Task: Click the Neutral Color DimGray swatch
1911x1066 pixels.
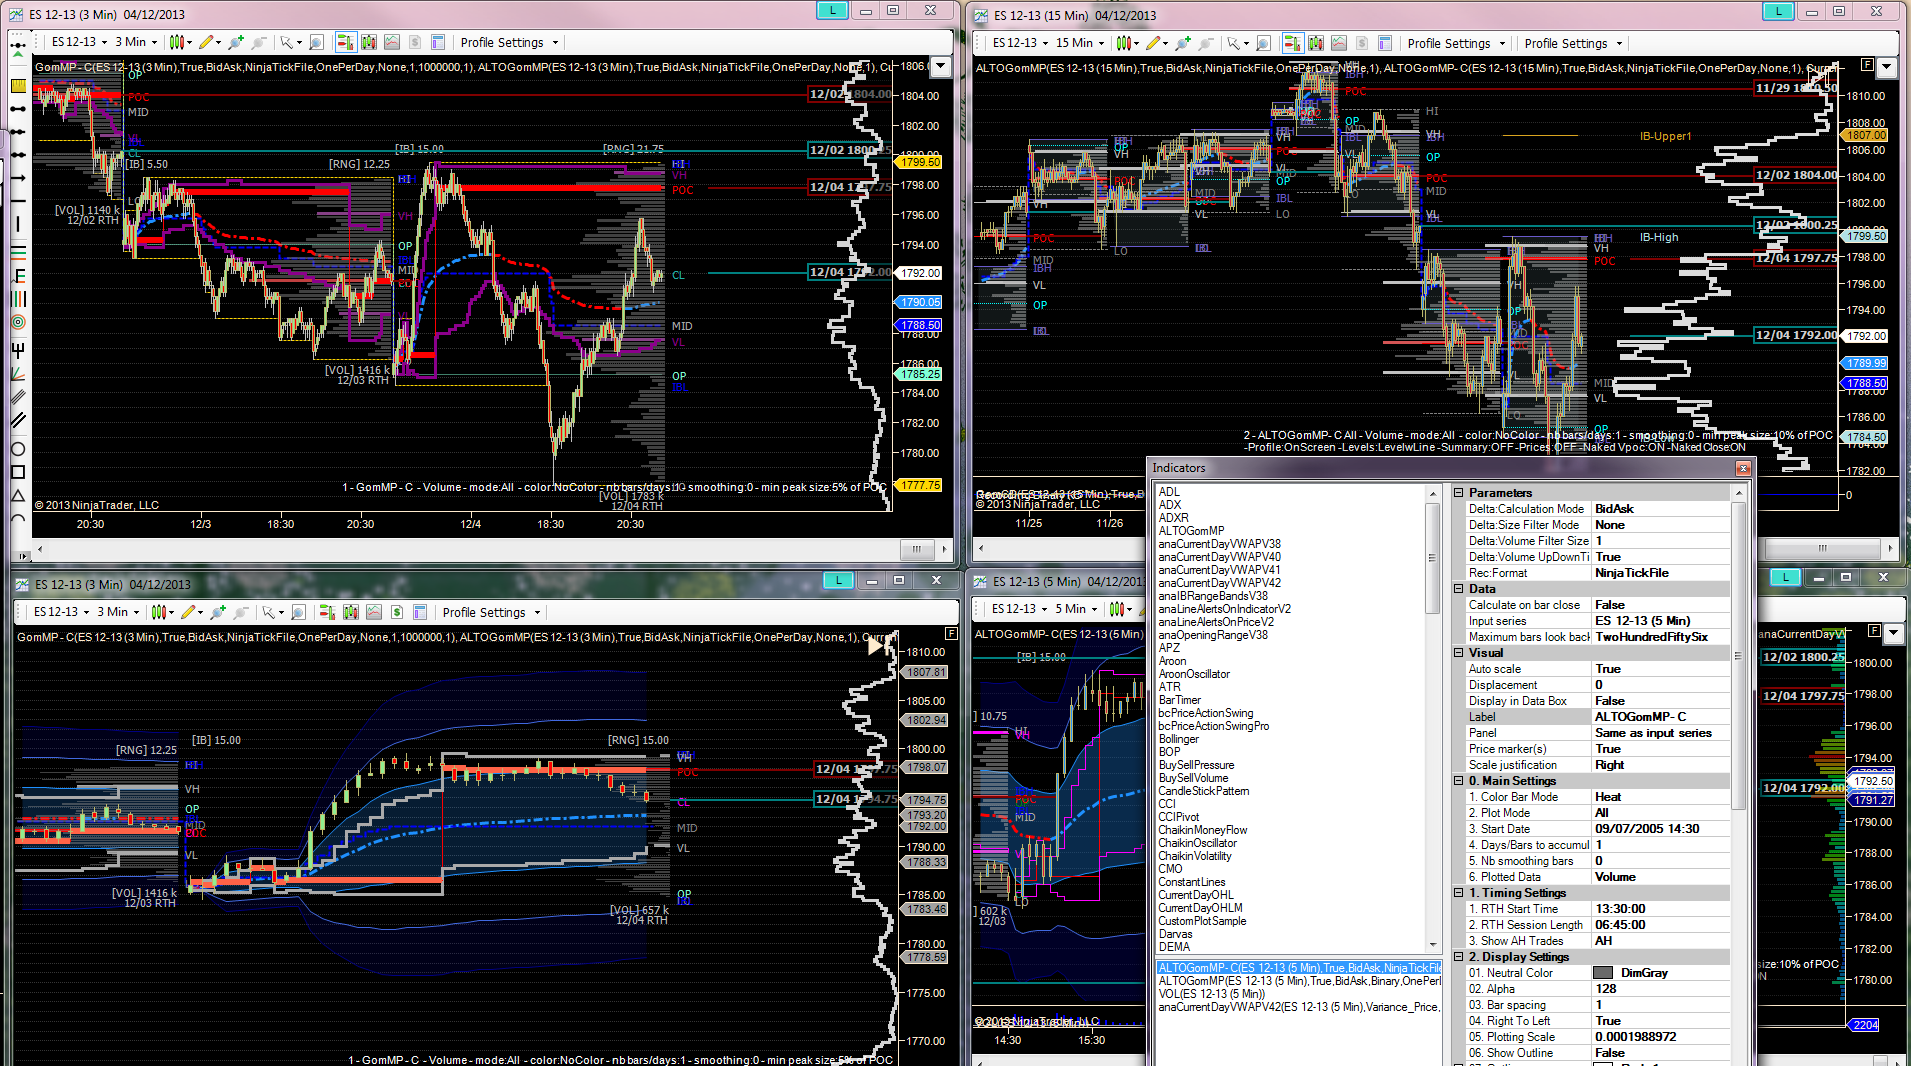Action: pyautogui.click(x=1603, y=973)
